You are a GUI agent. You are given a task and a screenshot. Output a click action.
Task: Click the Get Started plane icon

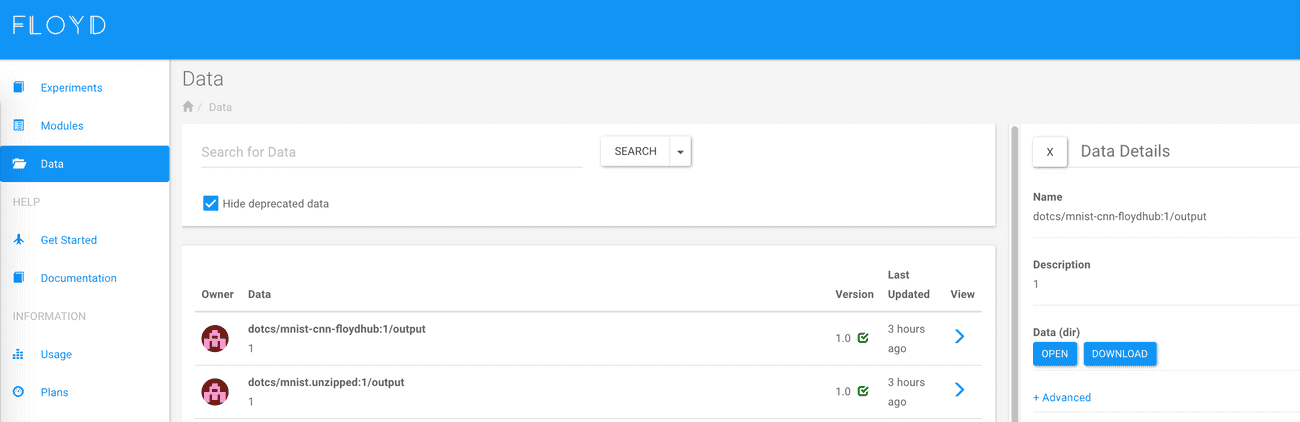(x=18, y=240)
